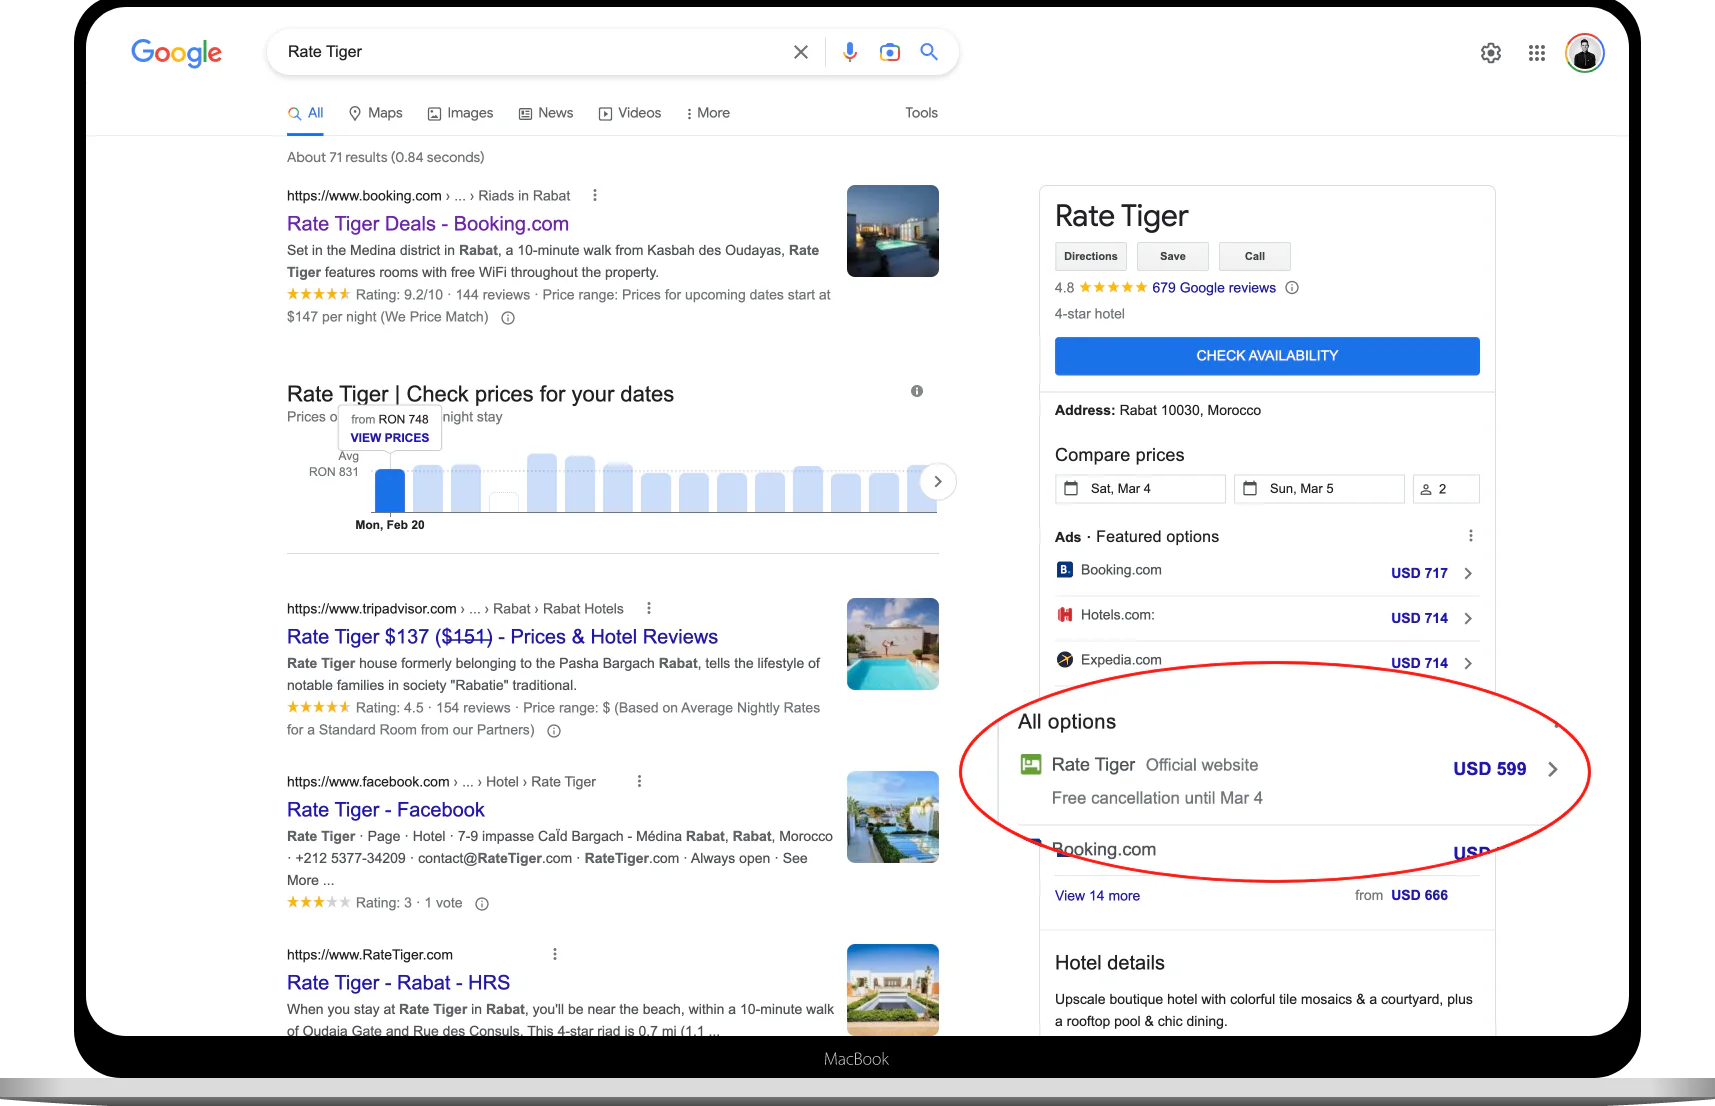
Task: Open options menu for Tripadvisor result
Action: [x=649, y=608]
